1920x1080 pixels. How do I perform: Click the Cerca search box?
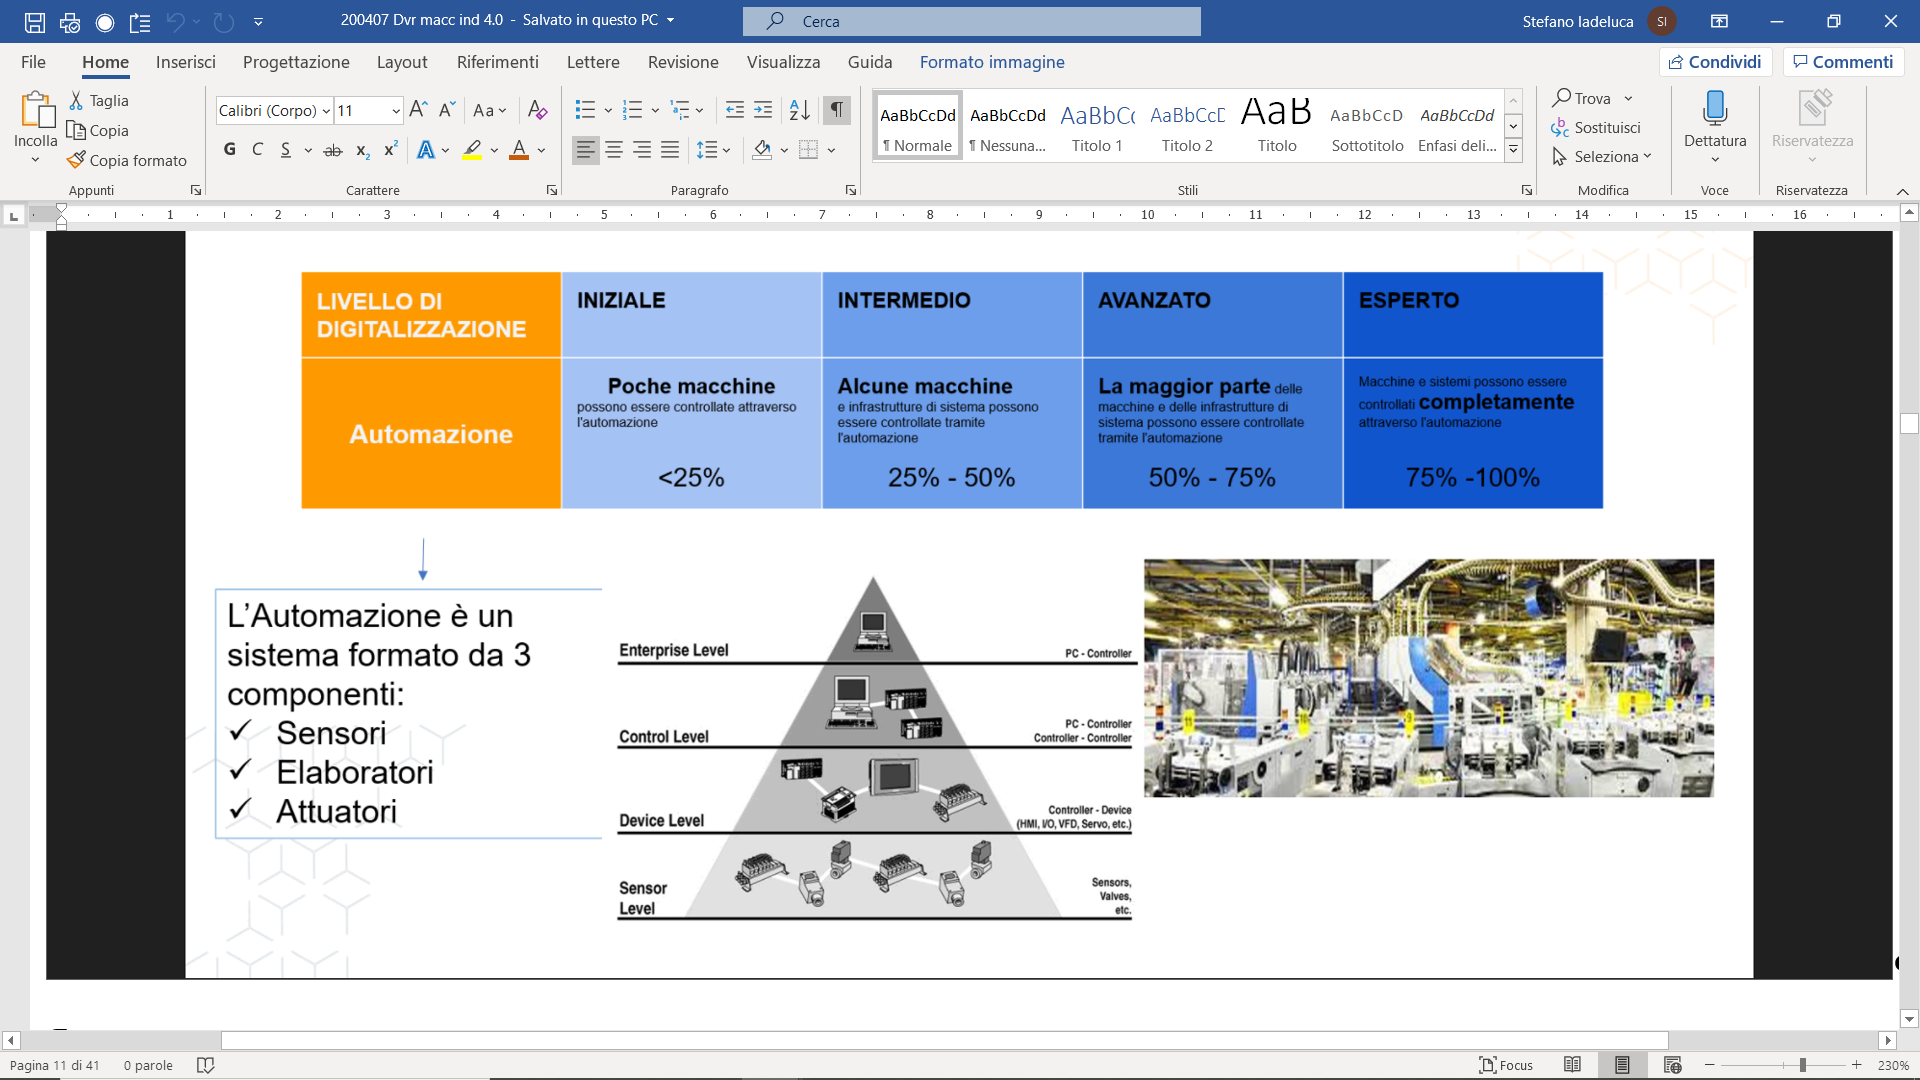[971, 21]
